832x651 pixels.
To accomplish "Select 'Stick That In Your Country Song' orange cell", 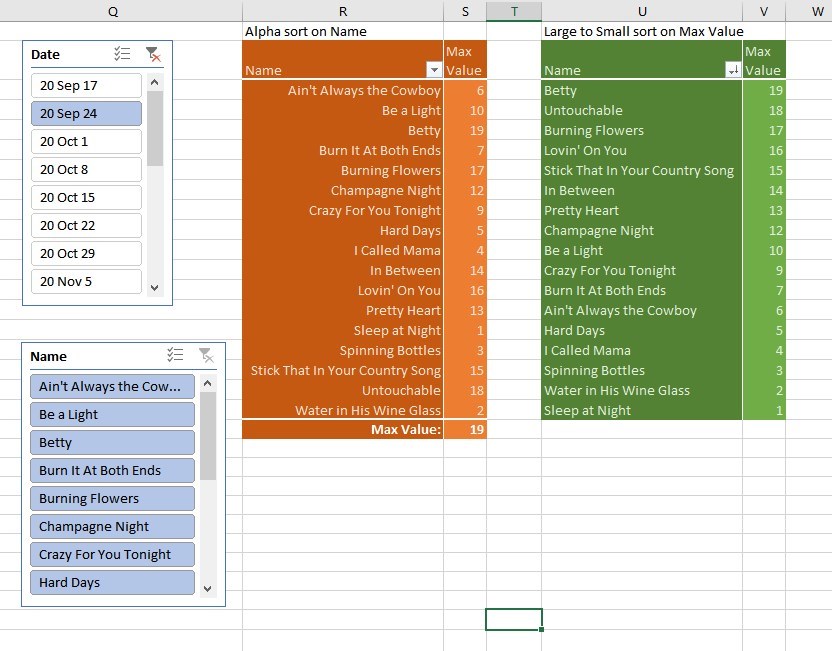I will pyautogui.click(x=343, y=370).
